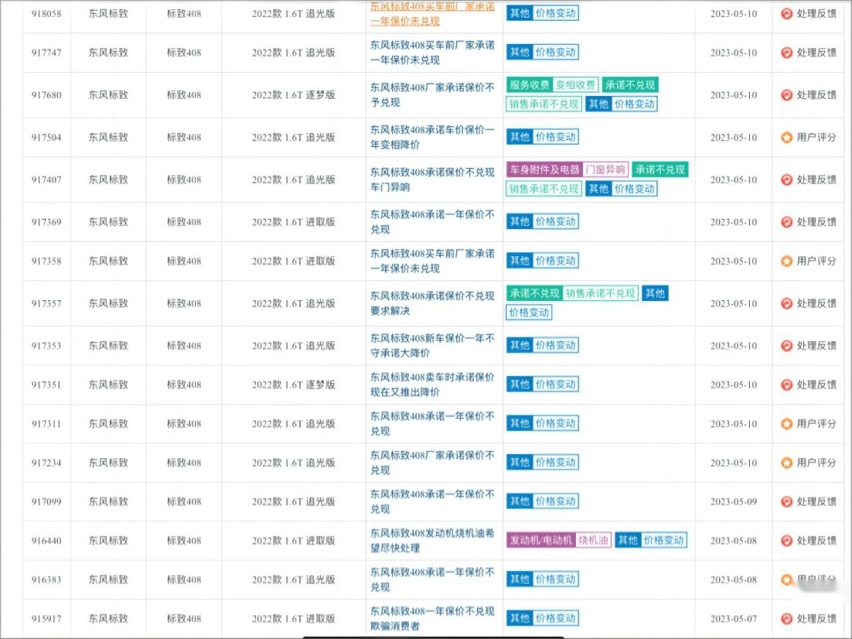The height and width of the screenshot is (639, 852).
Task: Click the orange rating icon in row 917358
Action: [x=786, y=261]
